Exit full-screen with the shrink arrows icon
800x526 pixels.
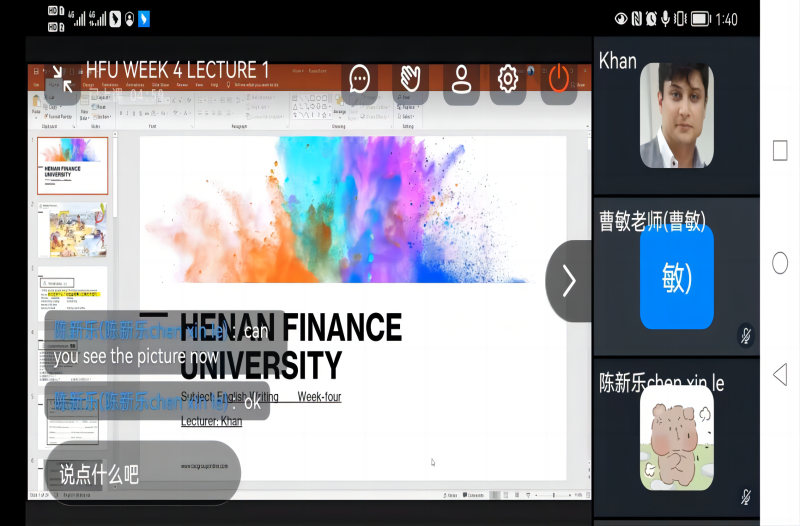[60, 80]
